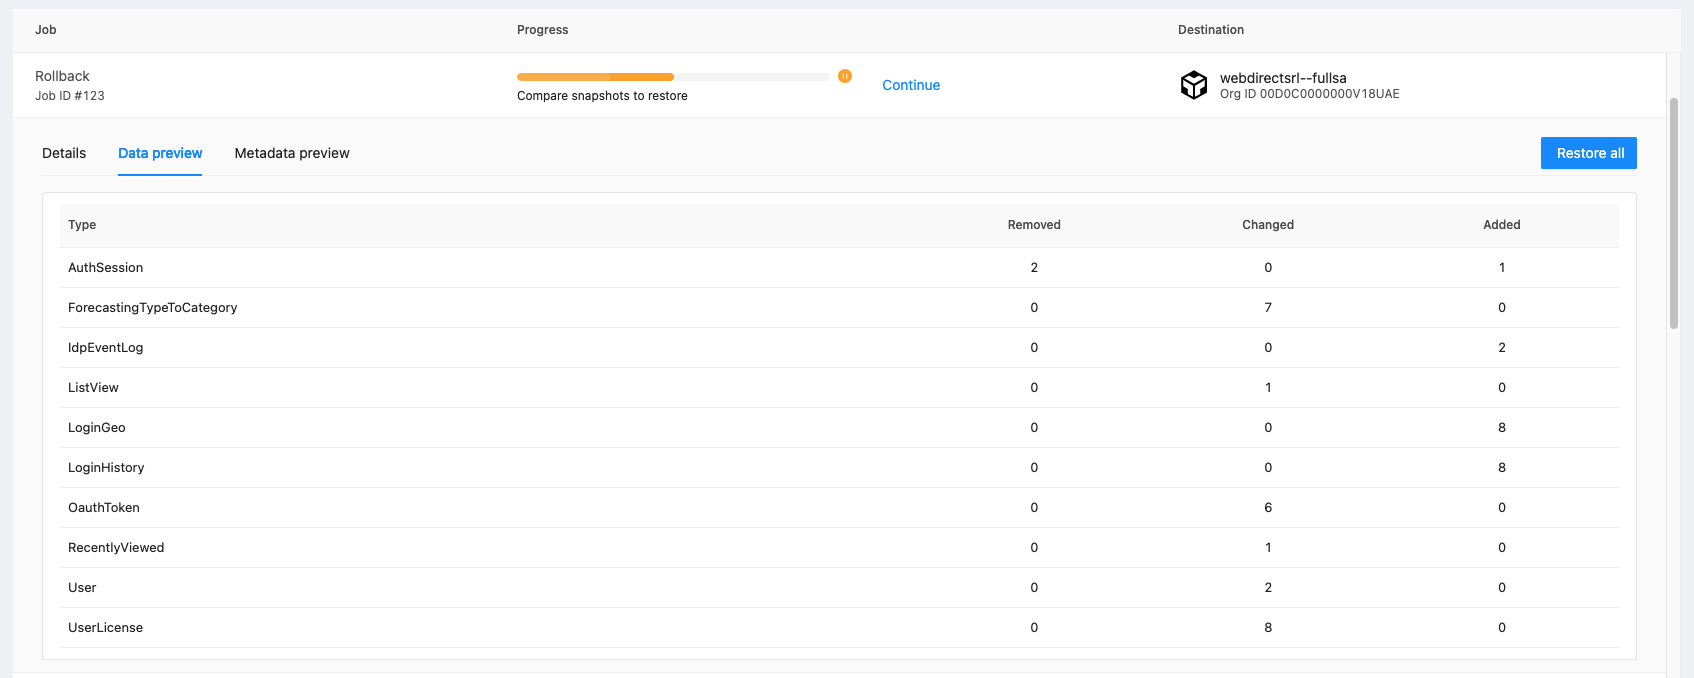1694x678 pixels.
Task: Click the Removed column header
Action: 1033,225
